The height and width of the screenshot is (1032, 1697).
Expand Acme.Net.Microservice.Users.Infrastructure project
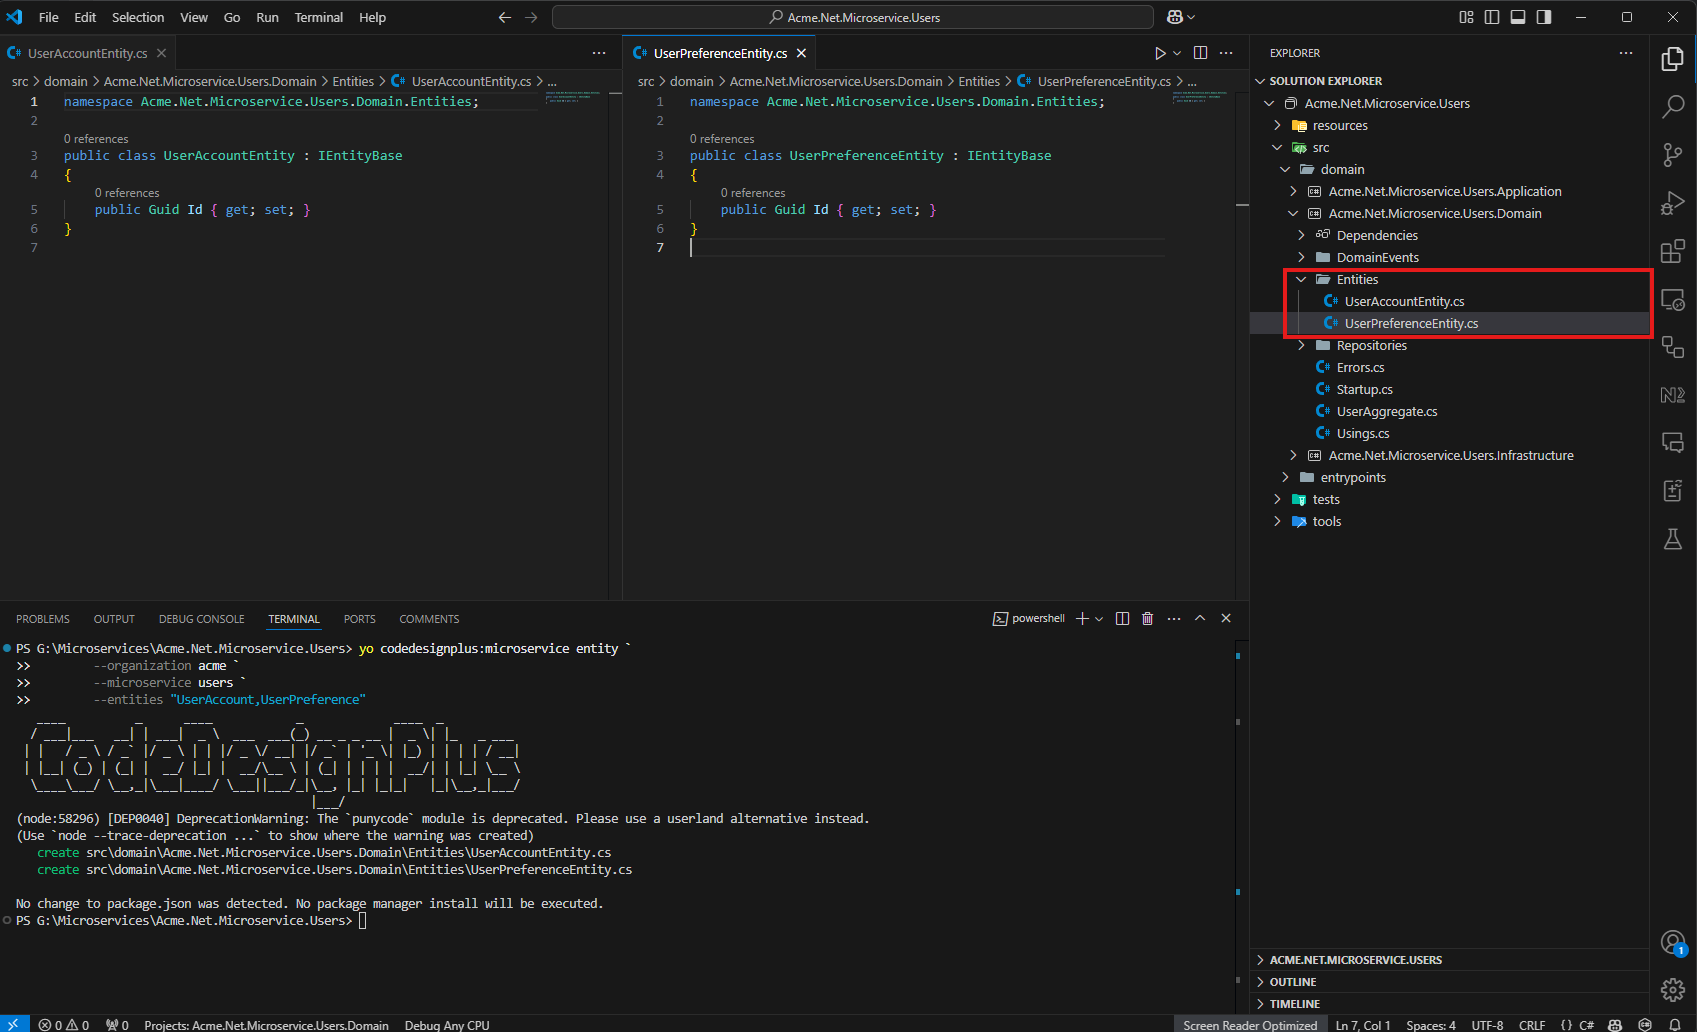[x=1293, y=456]
